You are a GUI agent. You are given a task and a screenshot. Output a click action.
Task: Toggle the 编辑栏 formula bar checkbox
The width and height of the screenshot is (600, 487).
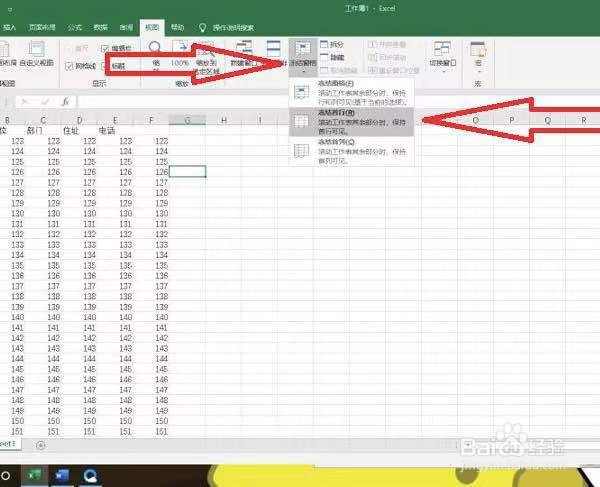(x=116, y=49)
